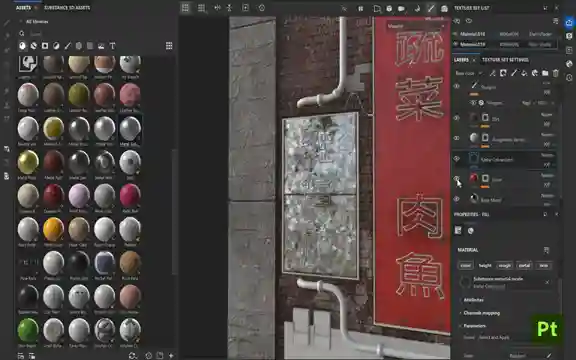Select the Fonts filter icon with letter T
The height and width of the screenshot is (360, 576).
(112, 46)
